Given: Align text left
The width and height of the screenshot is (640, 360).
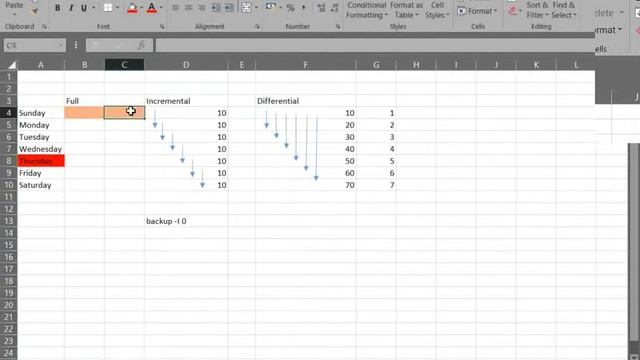Looking at the screenshot, I should coord(176,8).
